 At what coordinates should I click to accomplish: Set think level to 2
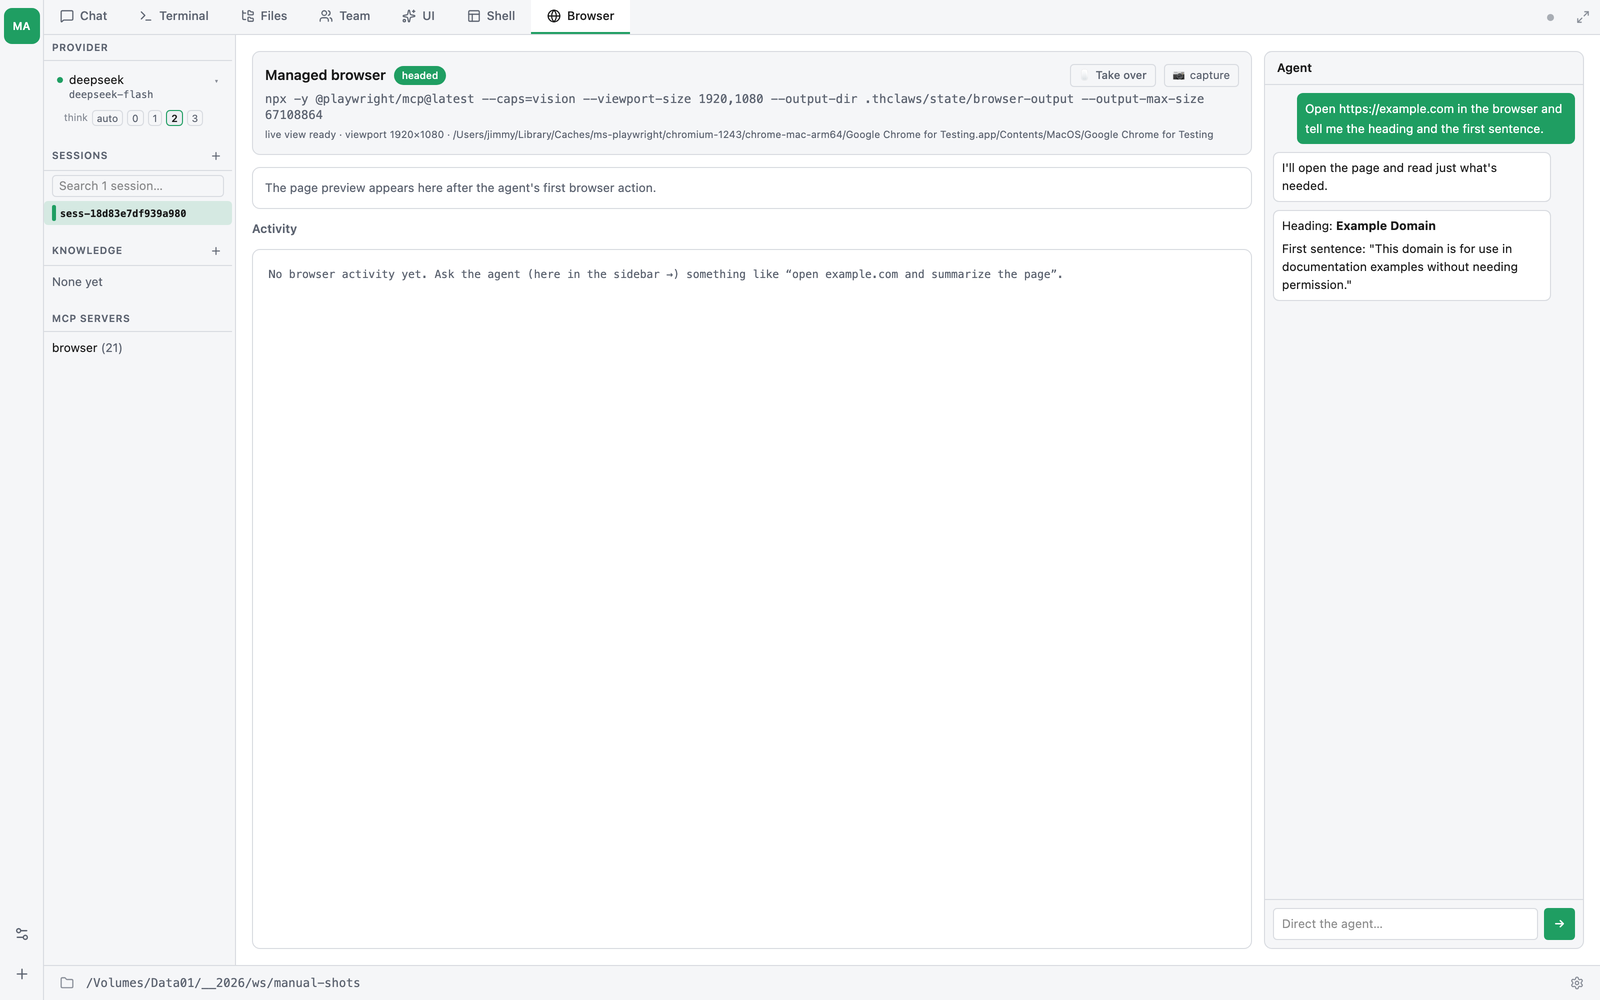click(175, 118)
